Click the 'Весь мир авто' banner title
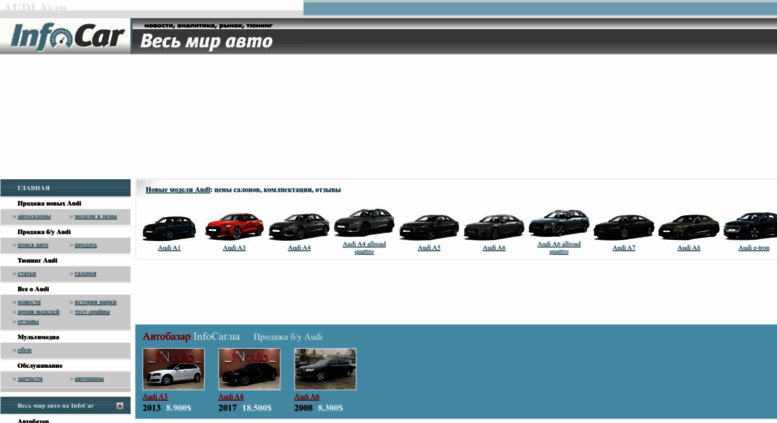This screenshot has width=777, height=423. tap(207, 41)
